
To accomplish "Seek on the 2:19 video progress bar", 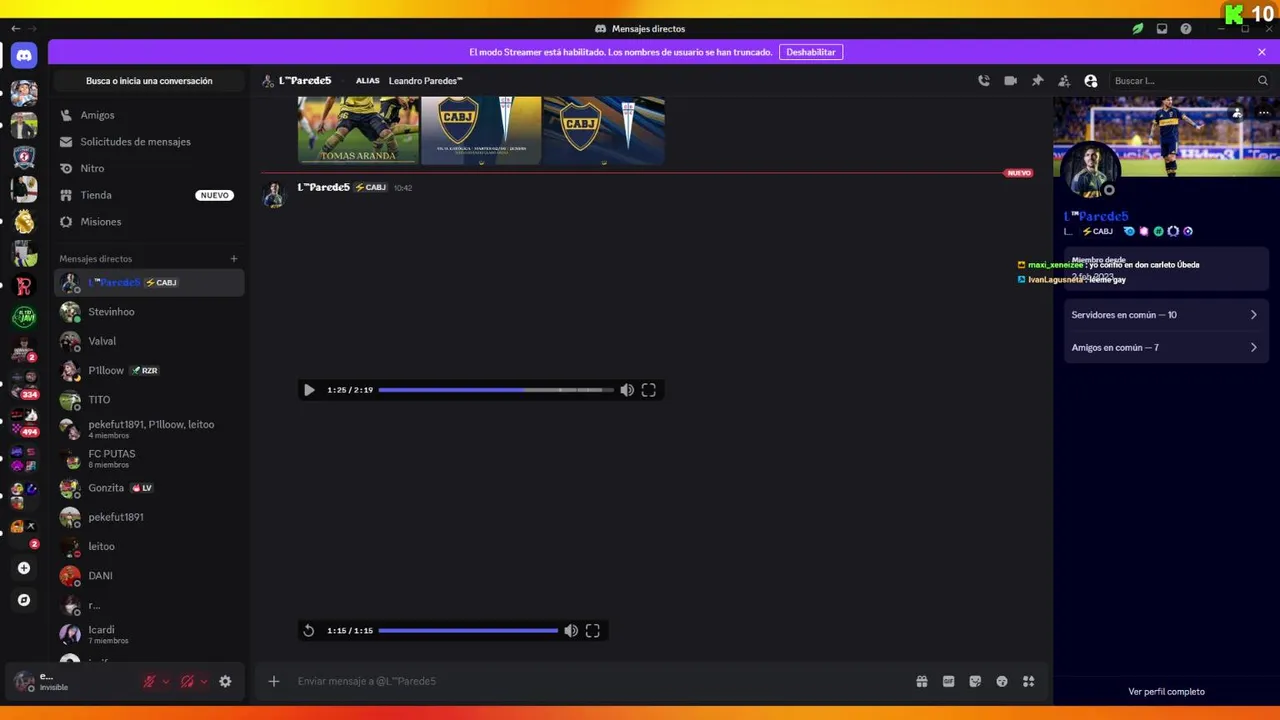I will tap(496, 390).
